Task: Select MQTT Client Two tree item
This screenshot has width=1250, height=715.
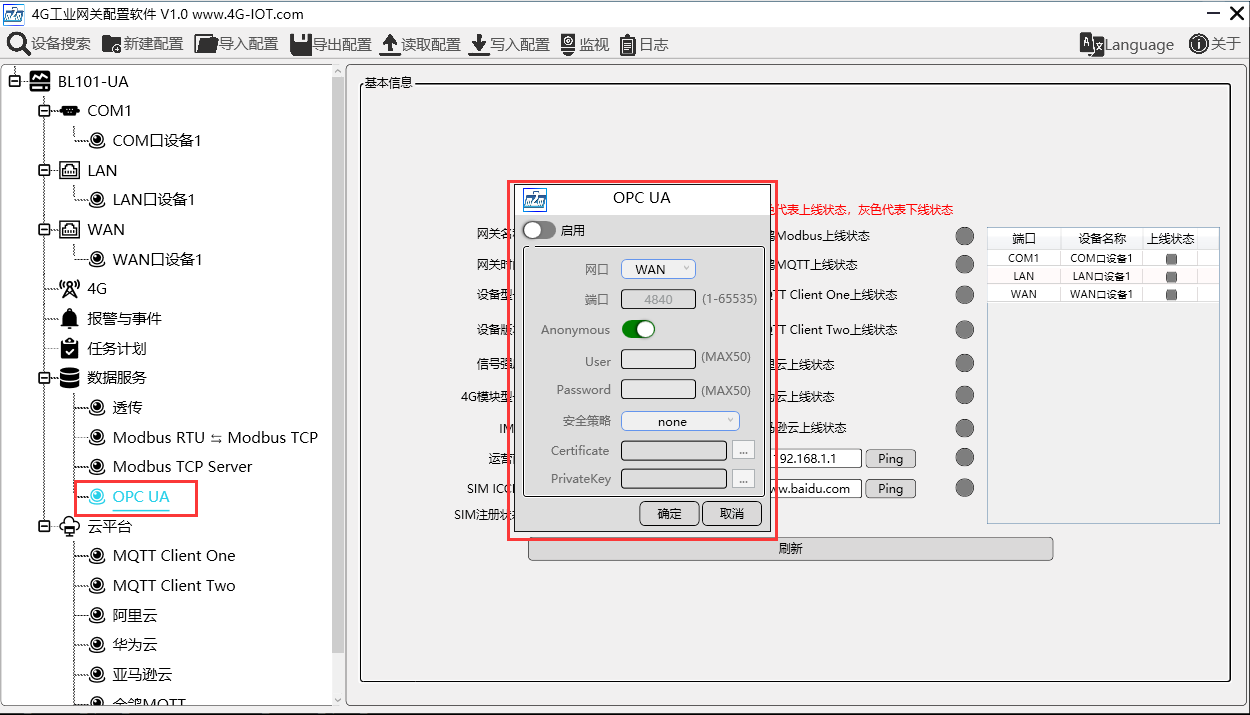Action: tap(174, 586)
